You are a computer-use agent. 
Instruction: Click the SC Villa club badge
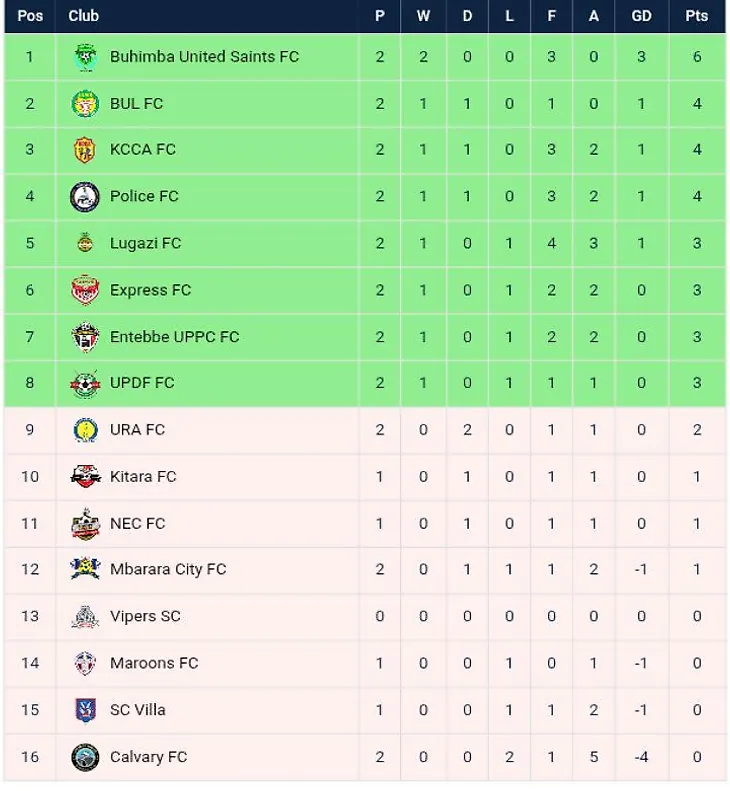(85, 710)
